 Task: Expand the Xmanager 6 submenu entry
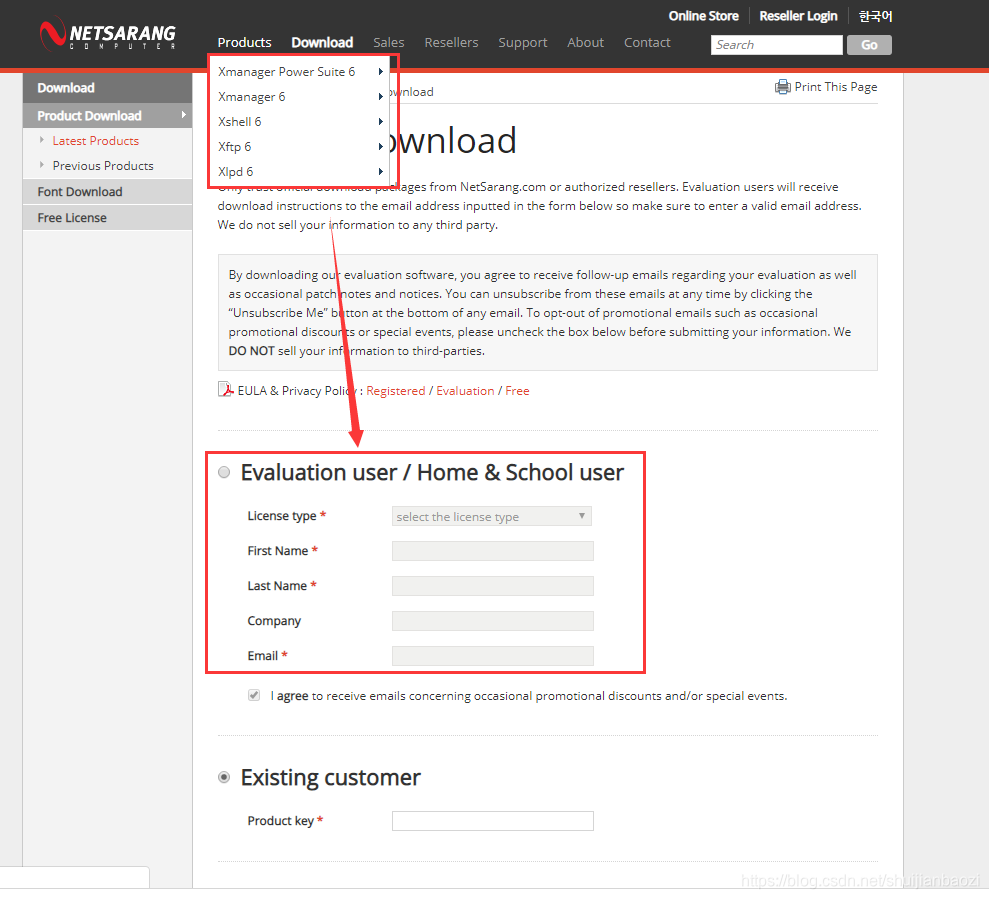(x=300, y=97)
